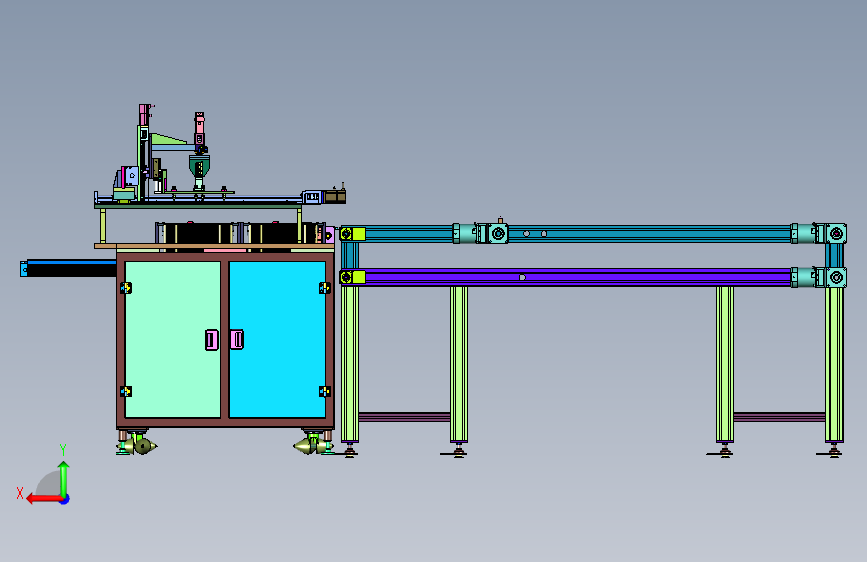Click the red X axis arrow of the triad

point(44,499)
